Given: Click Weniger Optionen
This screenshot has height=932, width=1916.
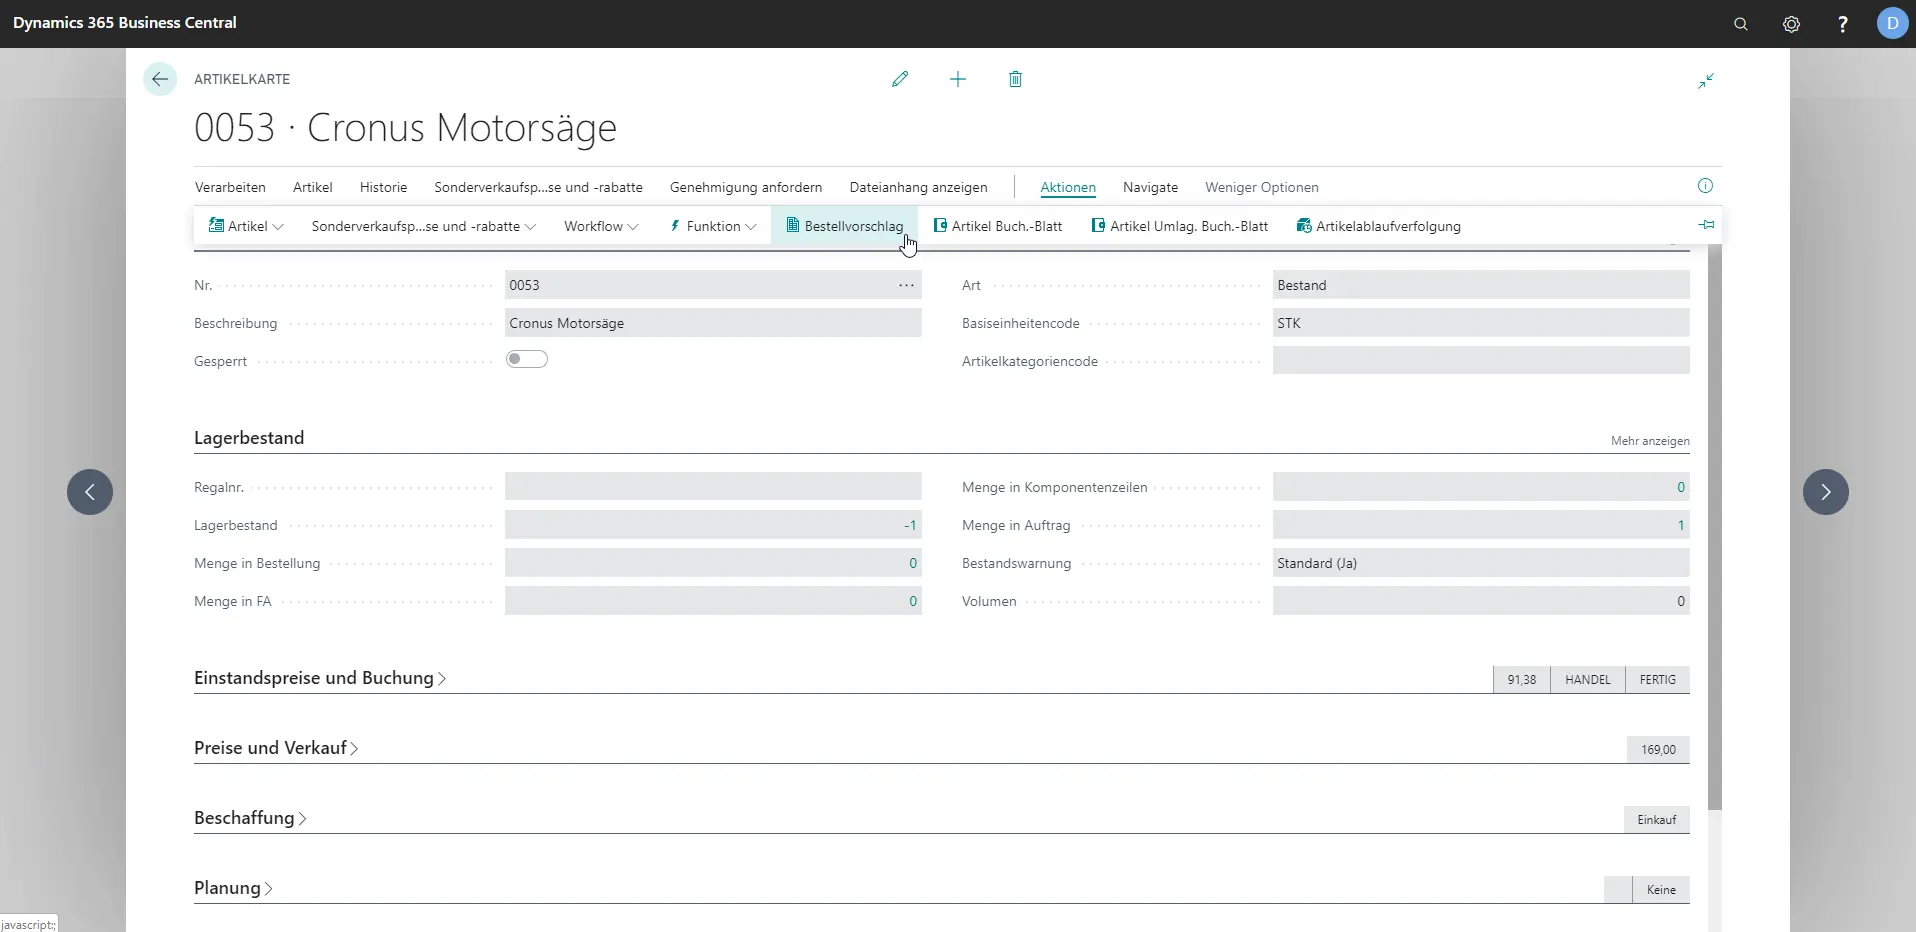Looking at the screenshot, I should coord(1262,187).
